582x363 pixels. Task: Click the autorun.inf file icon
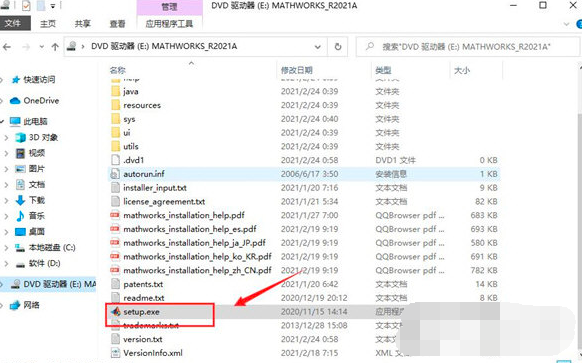(116, 174)
